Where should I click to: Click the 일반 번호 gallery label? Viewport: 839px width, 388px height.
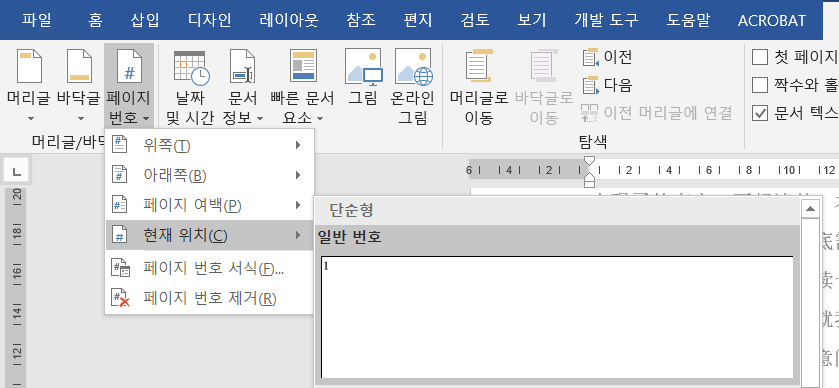tap(349, 236)
